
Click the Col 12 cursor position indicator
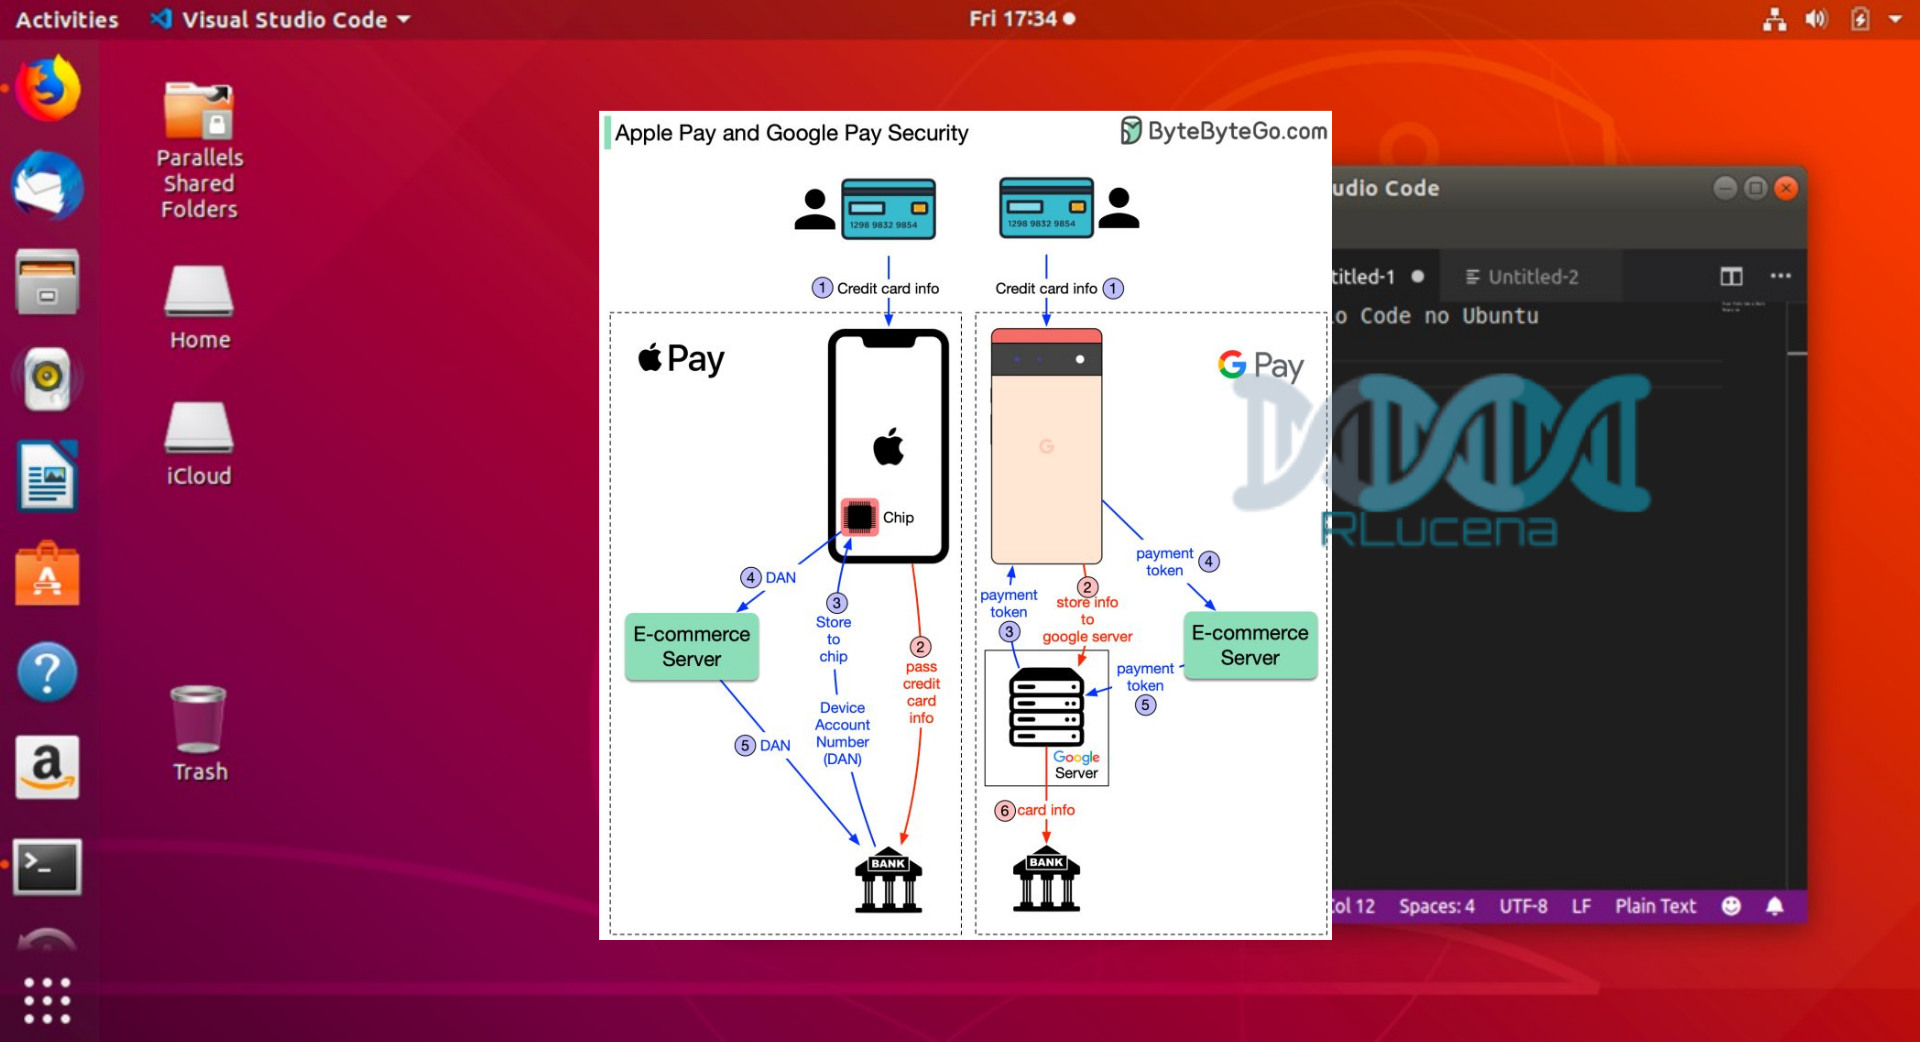(x=1354, y=906)
